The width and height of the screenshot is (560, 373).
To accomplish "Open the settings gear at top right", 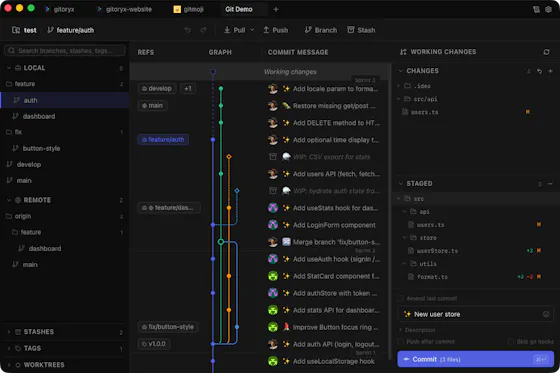I will 548,9.
